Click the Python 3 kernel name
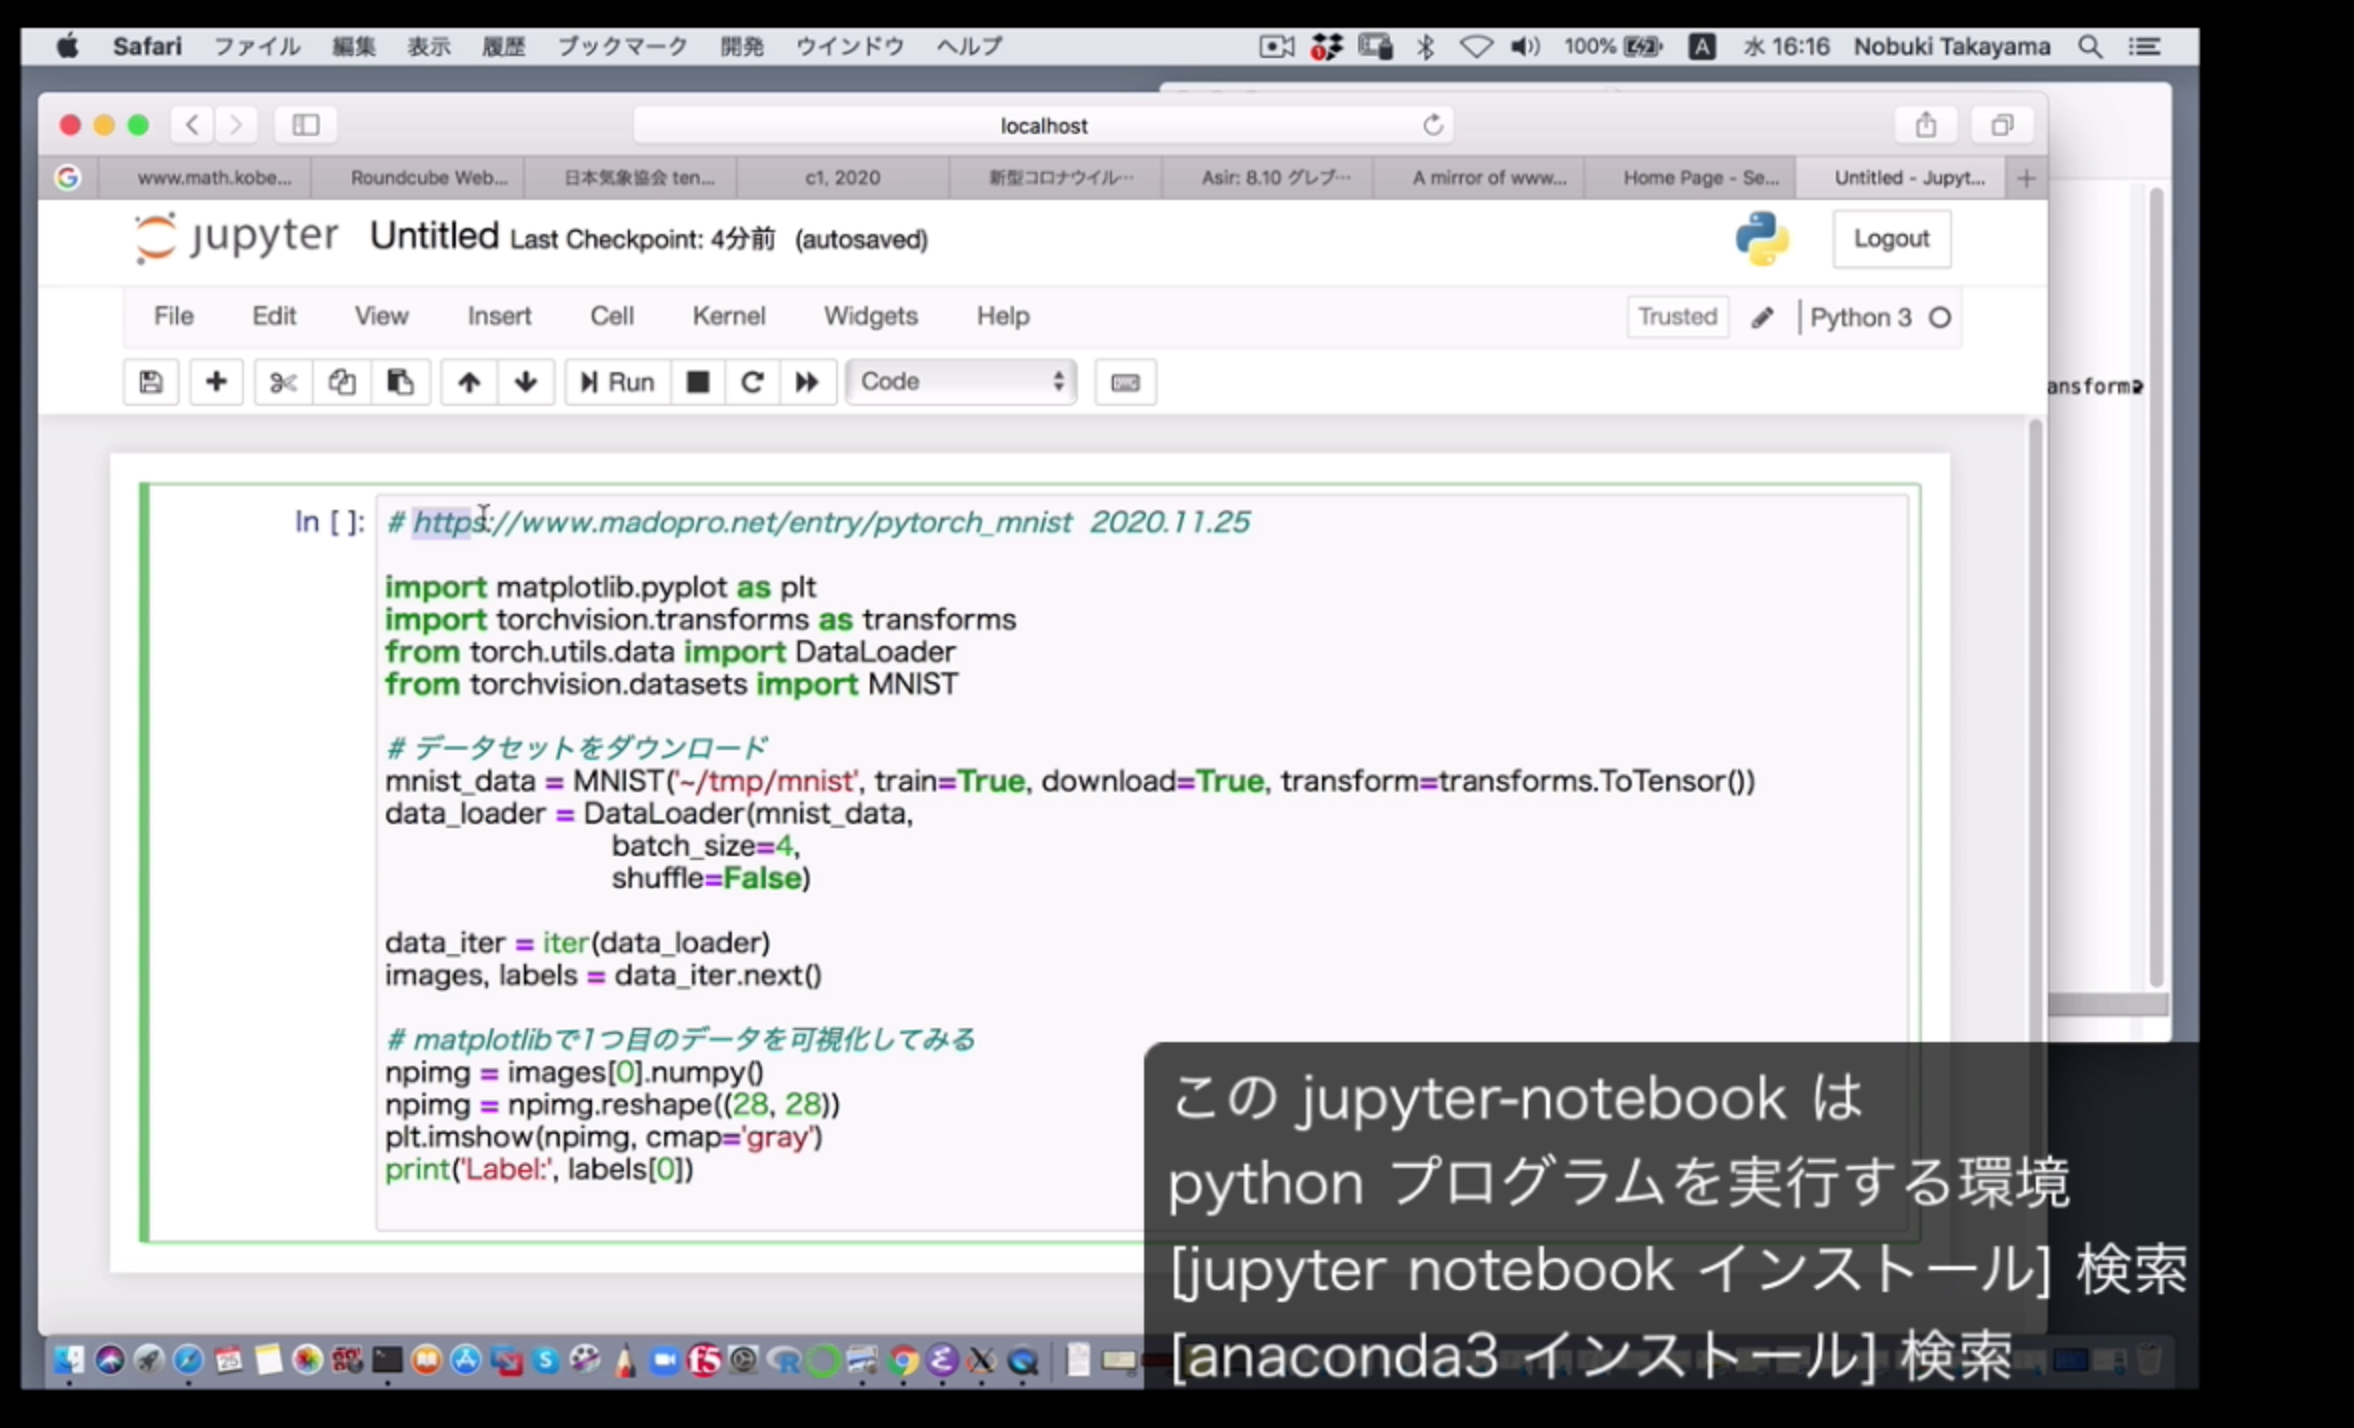 click(1860, 318)
